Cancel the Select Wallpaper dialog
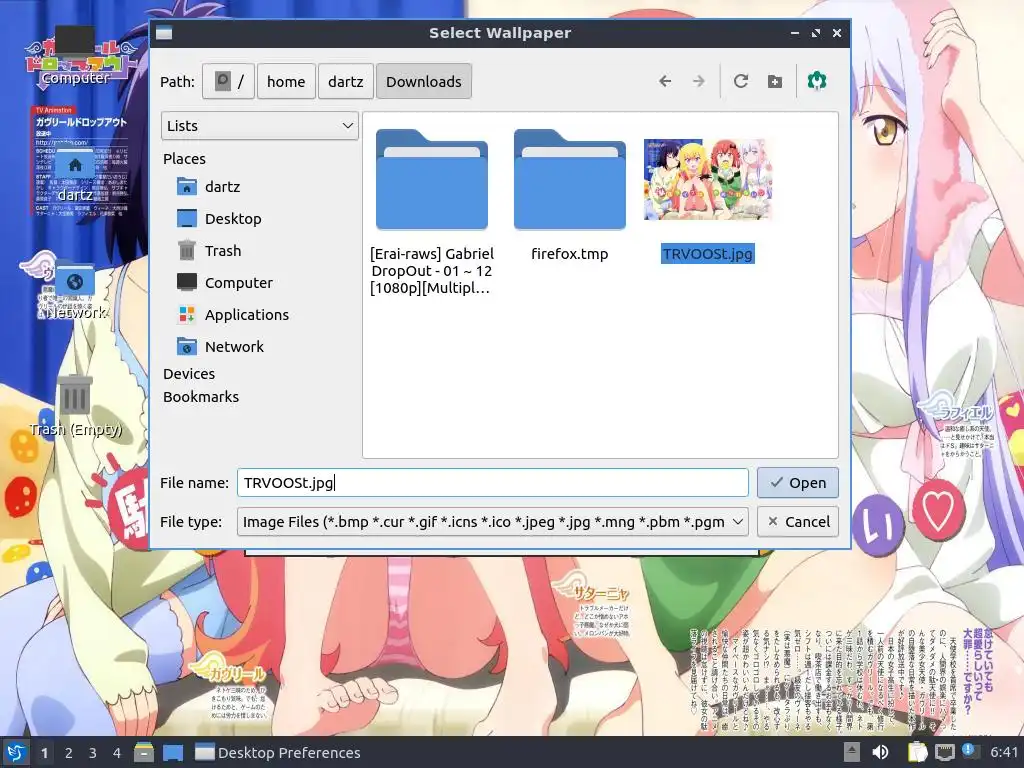Image resolution: width=1024 pixels, height=768 pixels. pos(797,522)
